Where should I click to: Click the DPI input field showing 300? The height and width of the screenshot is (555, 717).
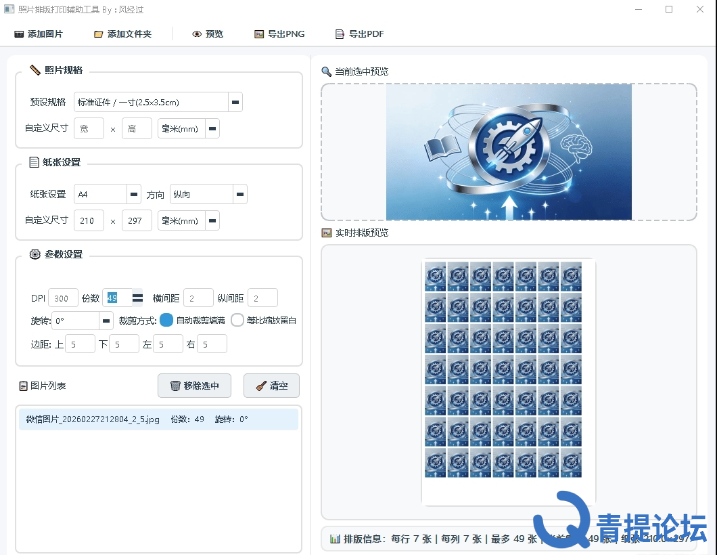(x=64, y=298)
